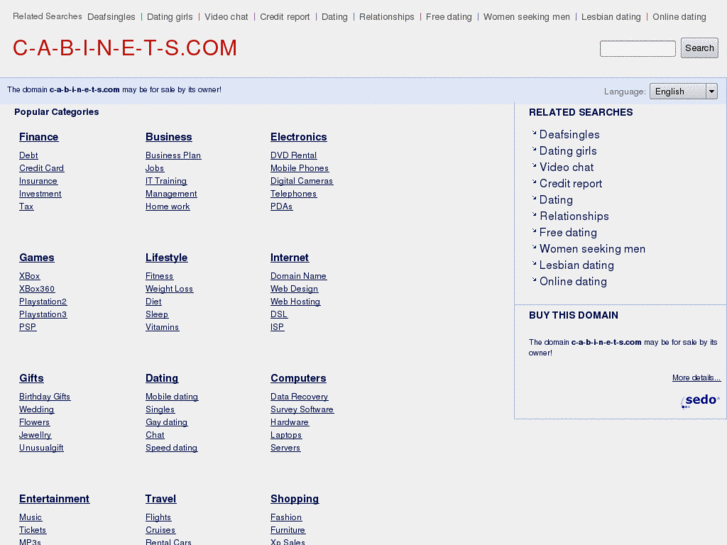Open Dating girls in Related Searches sidebar
The width and height of the screenshot is (727, 545).
568,151
